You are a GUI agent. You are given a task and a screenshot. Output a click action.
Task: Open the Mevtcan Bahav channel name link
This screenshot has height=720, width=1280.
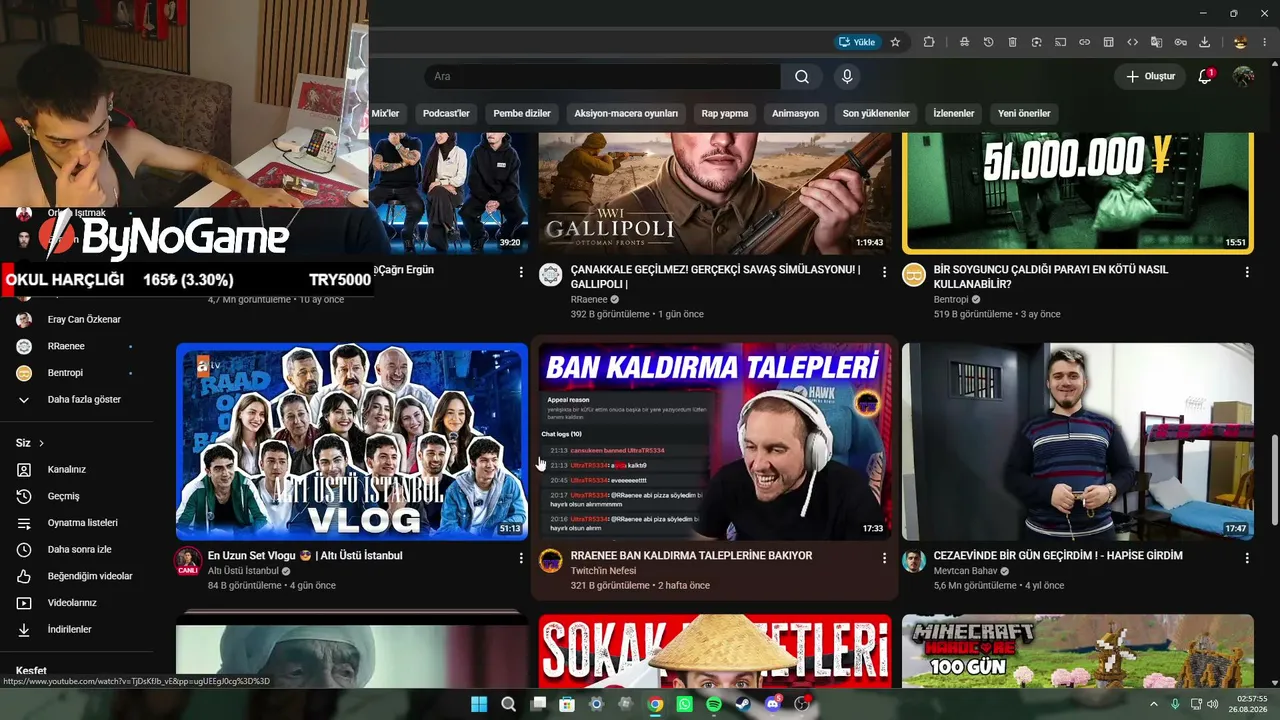click(967, 571)
